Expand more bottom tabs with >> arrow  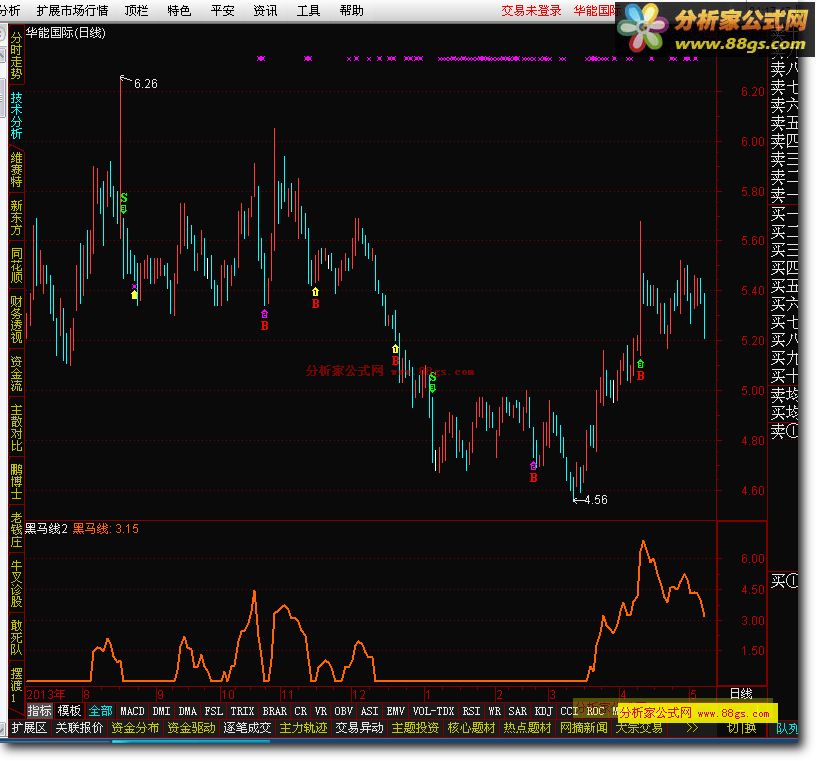(x=692, y=728)
